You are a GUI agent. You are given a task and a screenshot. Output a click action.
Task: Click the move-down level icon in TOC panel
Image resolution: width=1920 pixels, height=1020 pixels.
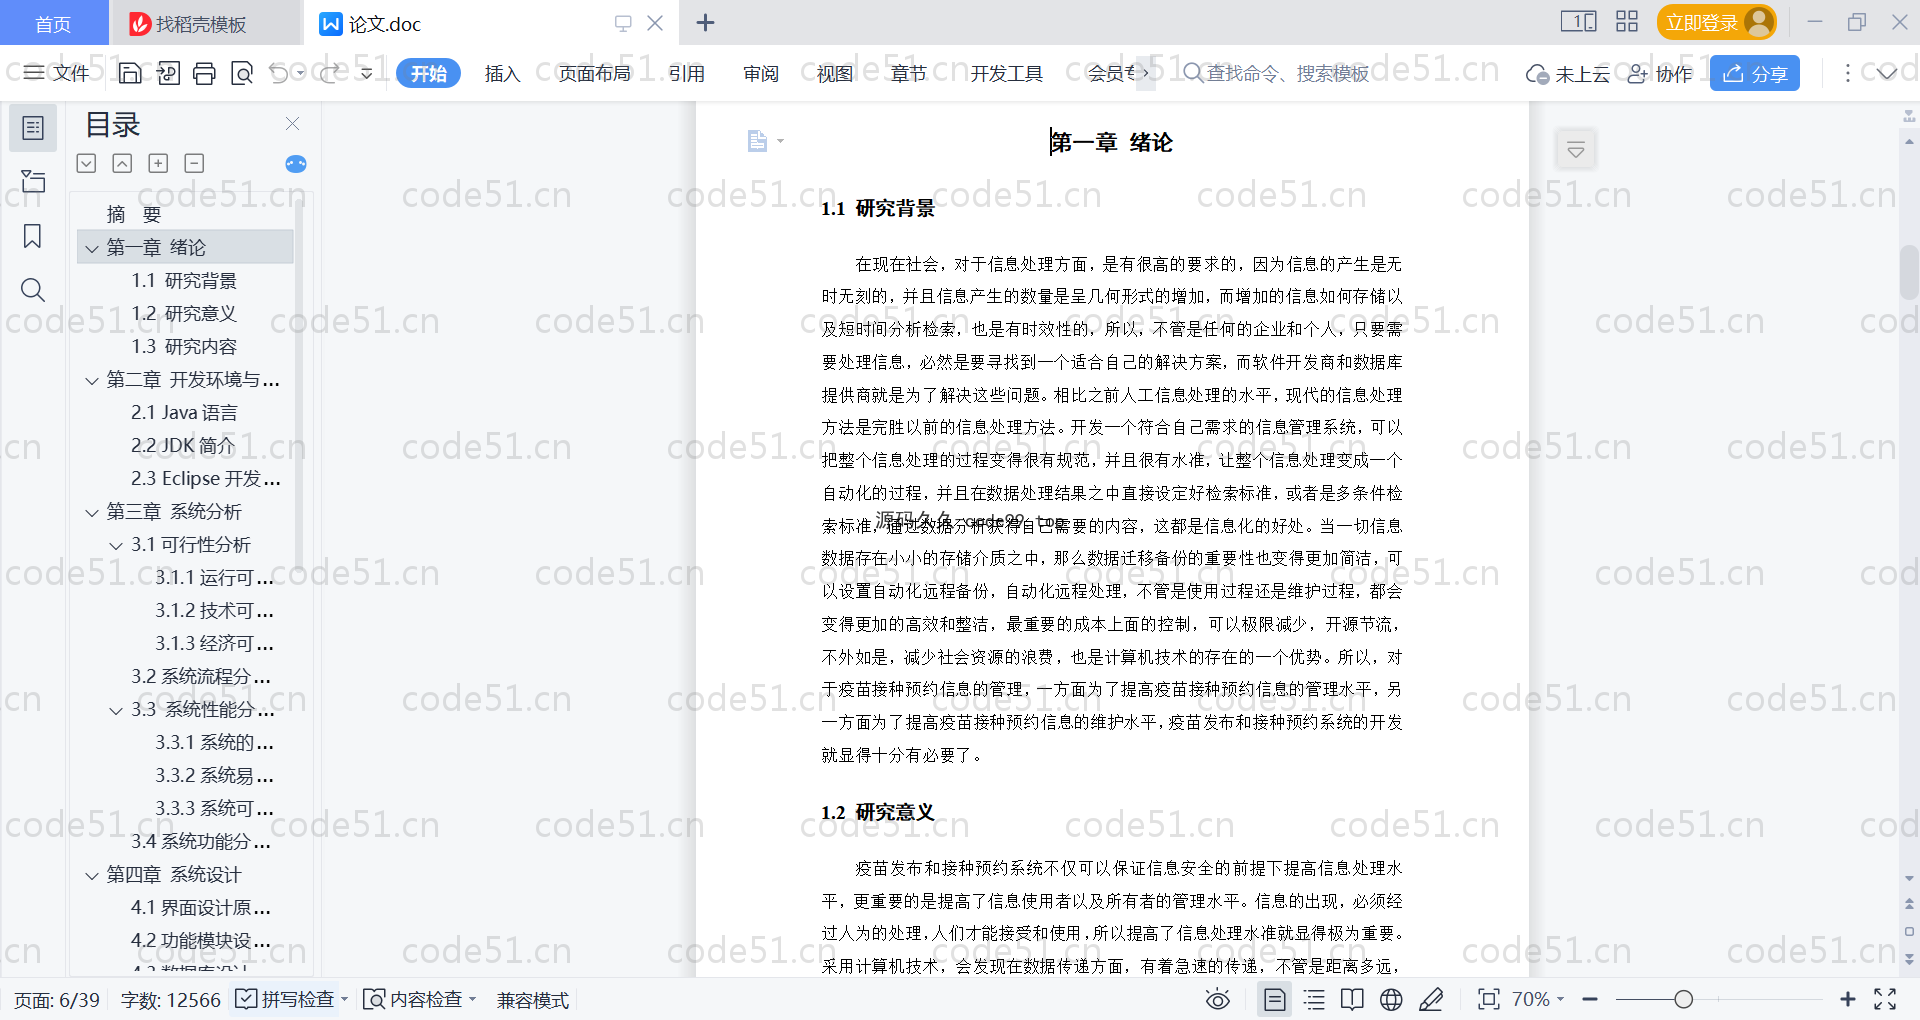86,163
